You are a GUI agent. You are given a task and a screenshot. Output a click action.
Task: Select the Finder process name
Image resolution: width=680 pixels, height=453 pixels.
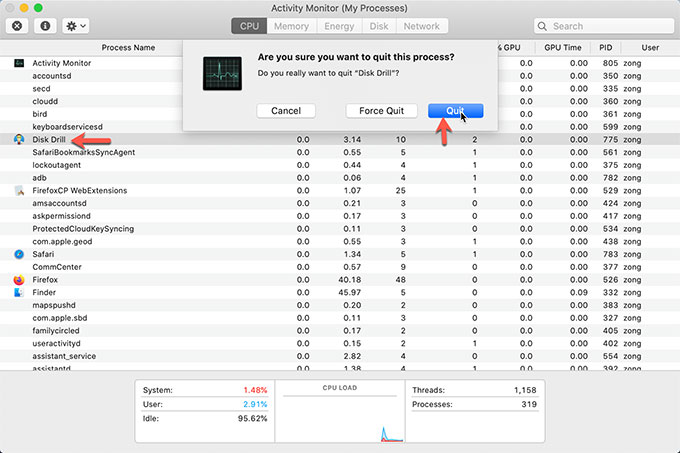[x=44, y=292]
